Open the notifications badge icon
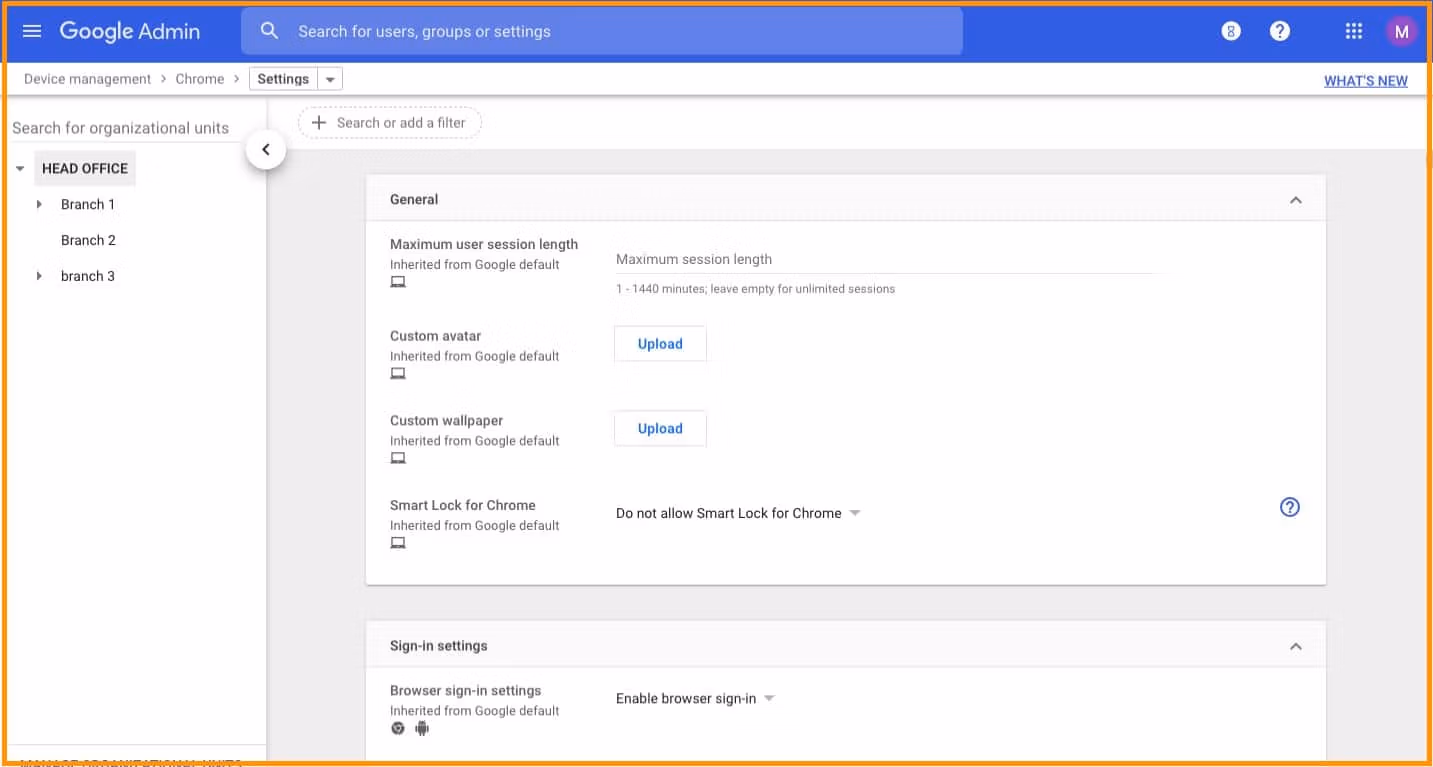1433x767 pixels. tap(1231, 31)
